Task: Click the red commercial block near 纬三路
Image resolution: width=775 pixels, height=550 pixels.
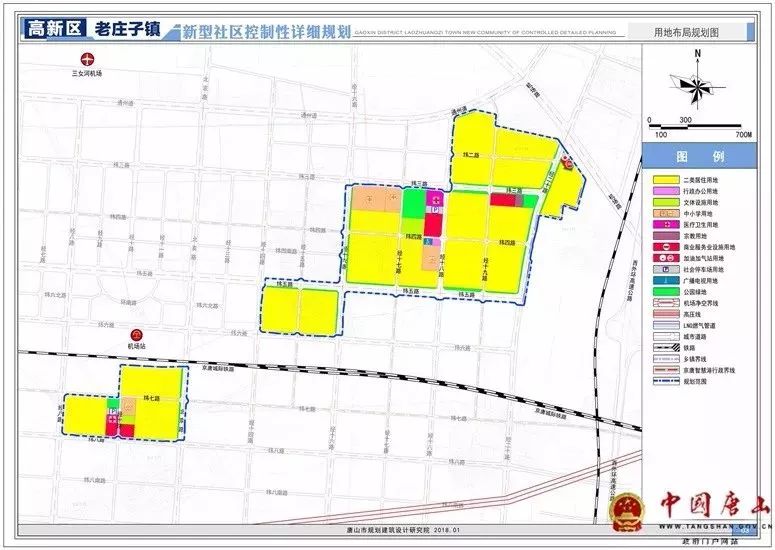Action: 503,200
